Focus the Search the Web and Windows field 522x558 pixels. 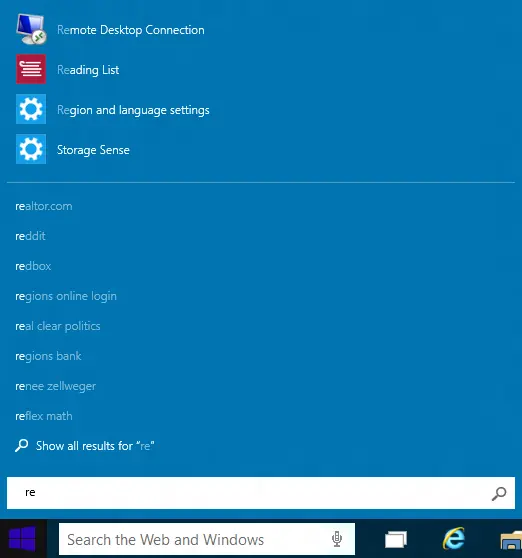[207, 539]
